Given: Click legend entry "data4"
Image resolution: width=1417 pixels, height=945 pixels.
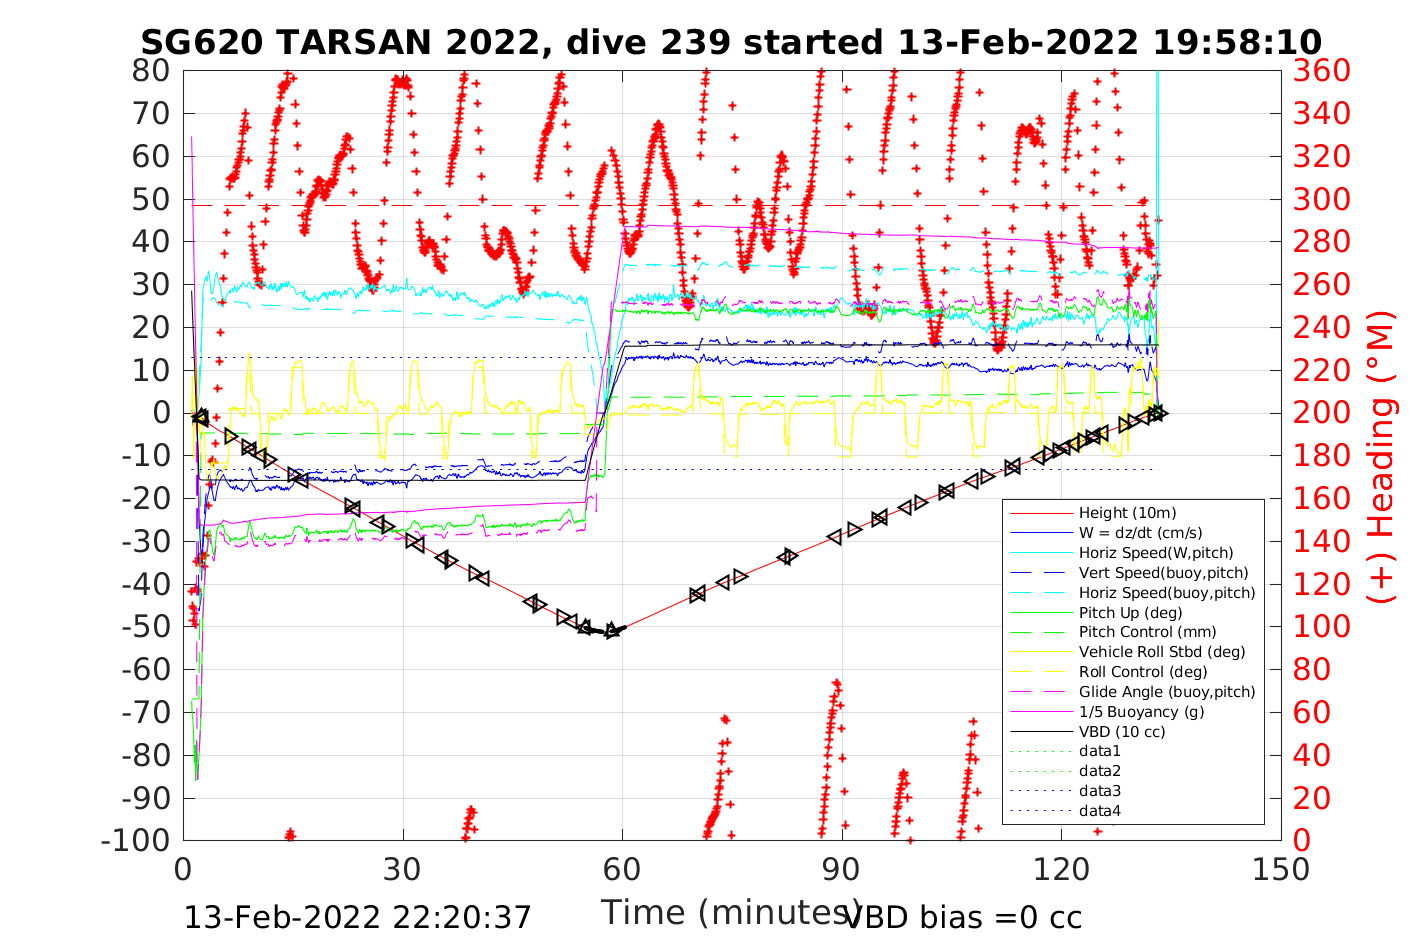Looking at the screenshot, I should (1100, 811).
